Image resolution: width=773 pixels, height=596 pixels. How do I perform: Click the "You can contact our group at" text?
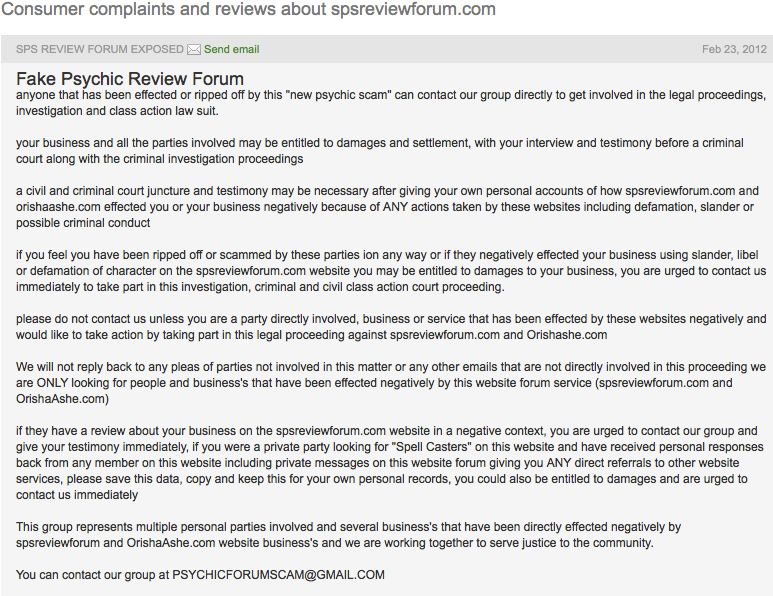92,575
